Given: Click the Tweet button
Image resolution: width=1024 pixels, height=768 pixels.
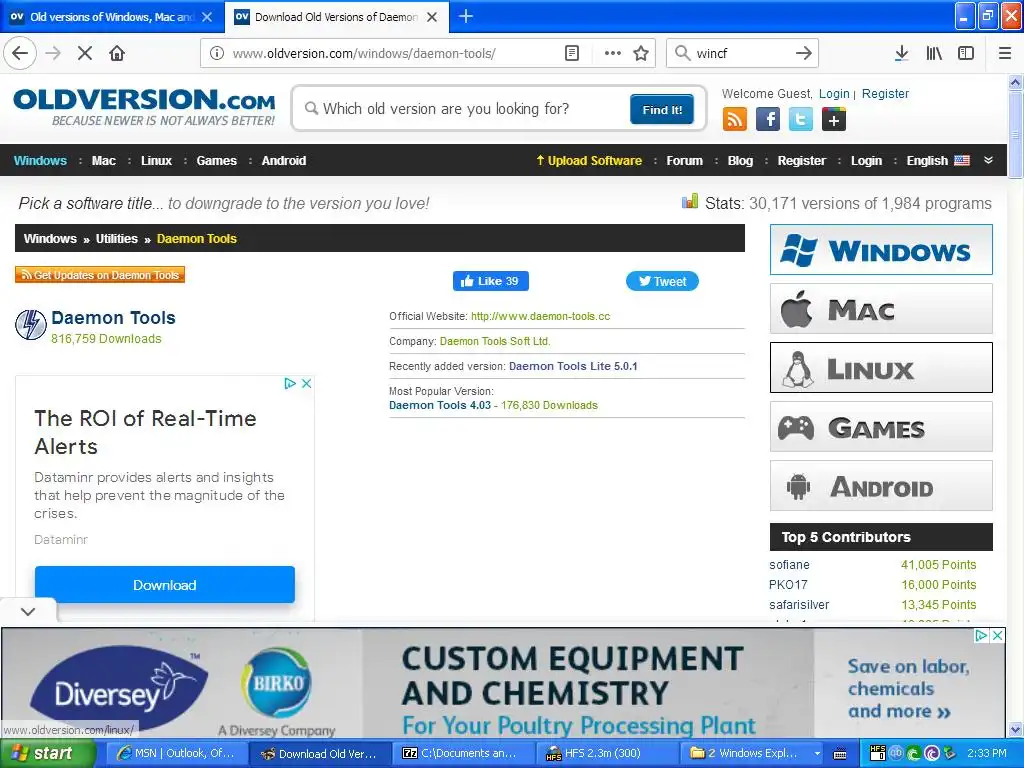Looking at the screenshot, I should pyautogui.click(x=662, y=281).
